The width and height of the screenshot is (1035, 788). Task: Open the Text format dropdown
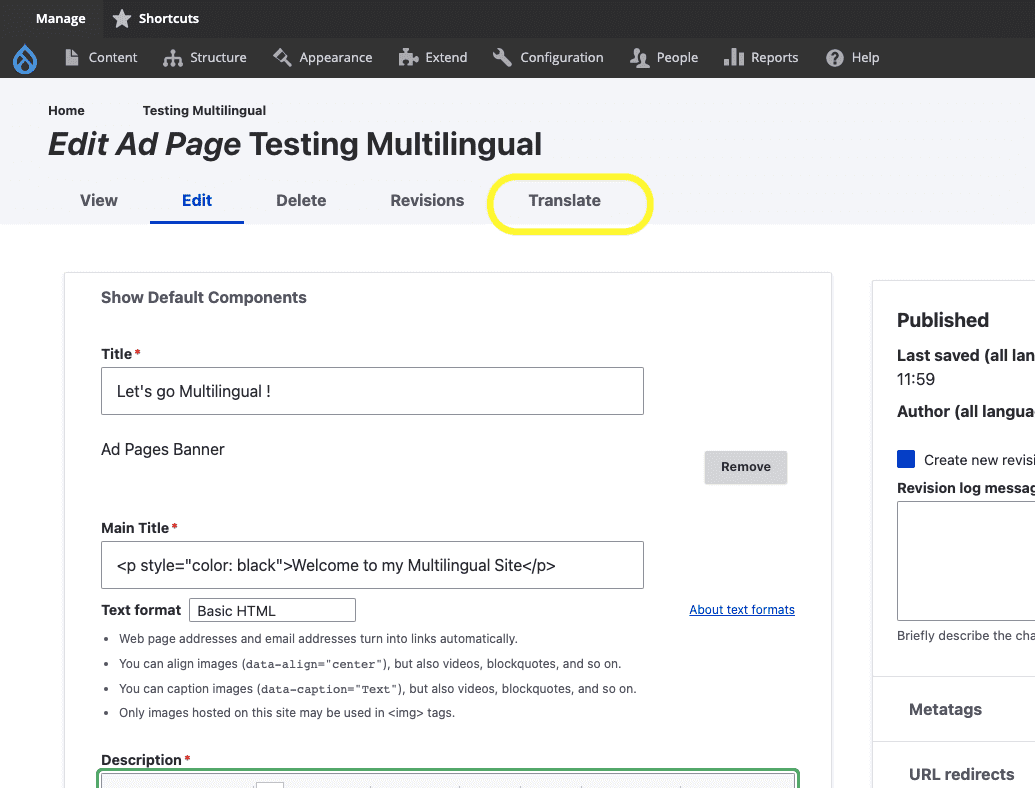(x=272, y=610)
